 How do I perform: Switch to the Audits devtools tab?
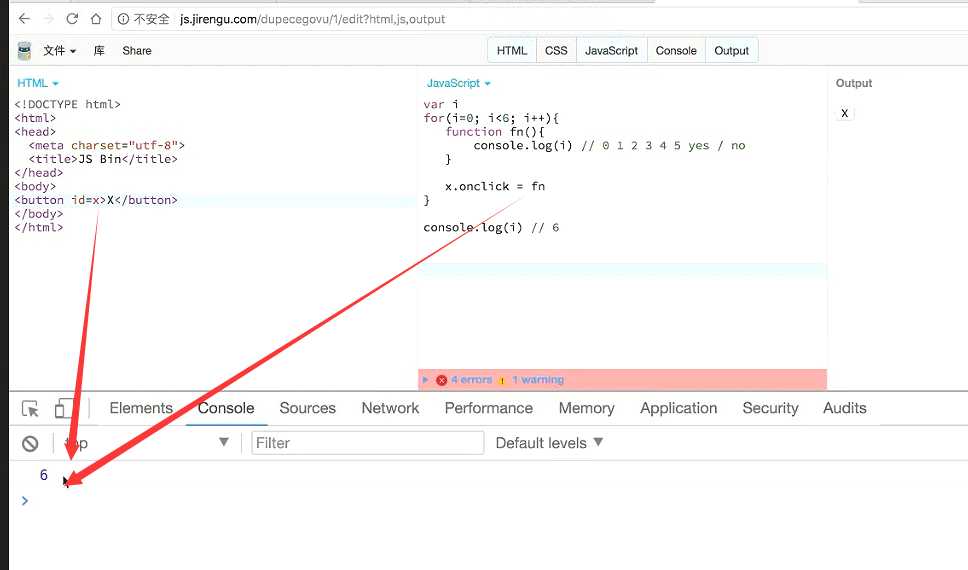tap(845, 408)
